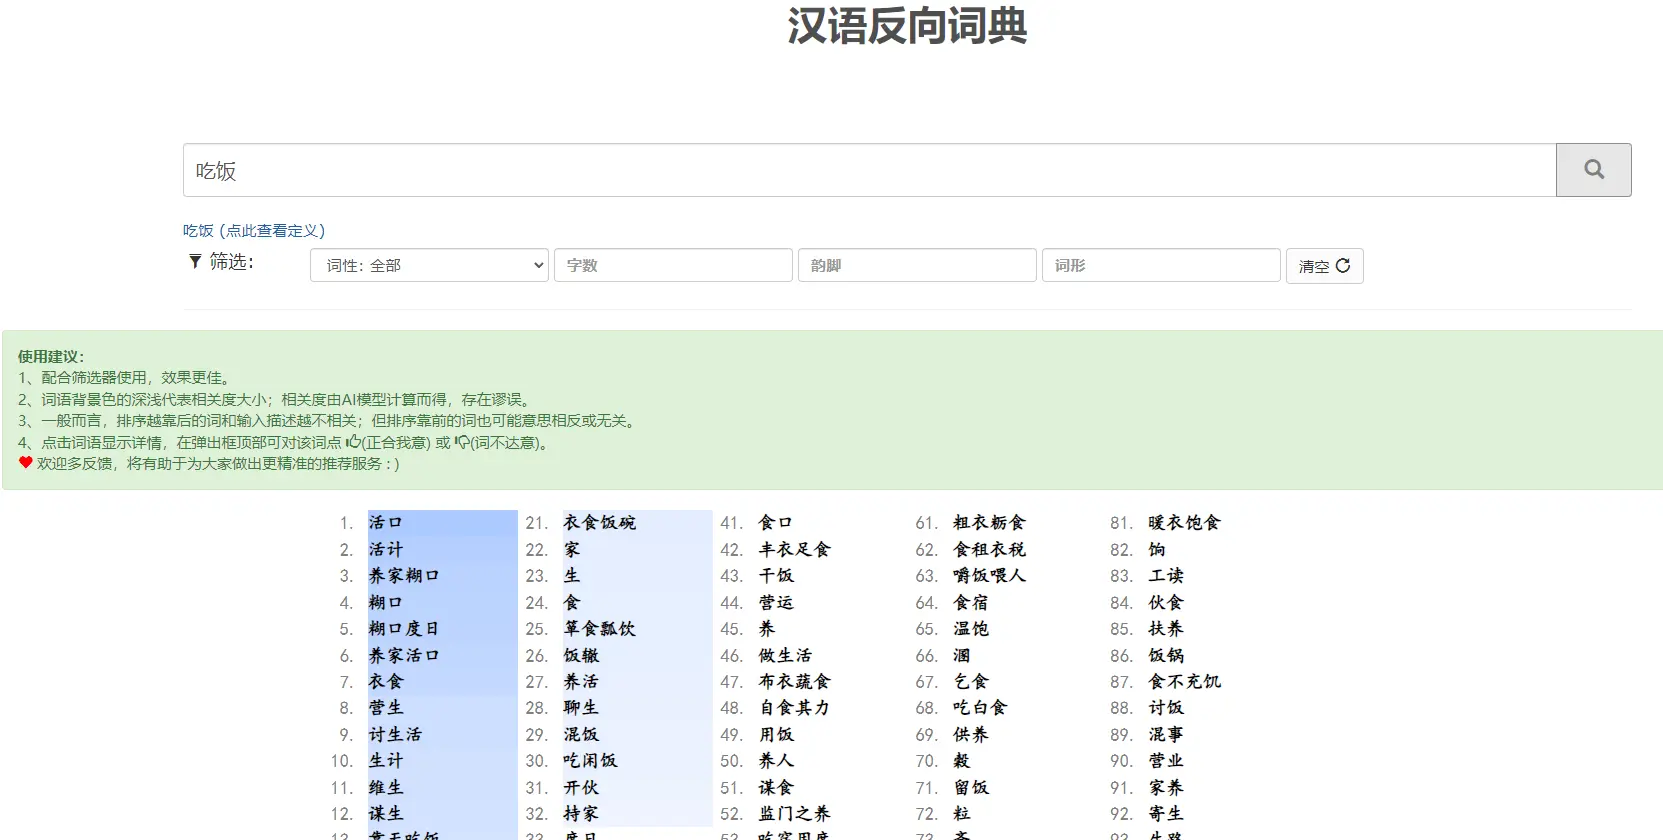Focus the 韵脚 filter field
Viewport: 1663px width, 840px height.
pos(917,265)
